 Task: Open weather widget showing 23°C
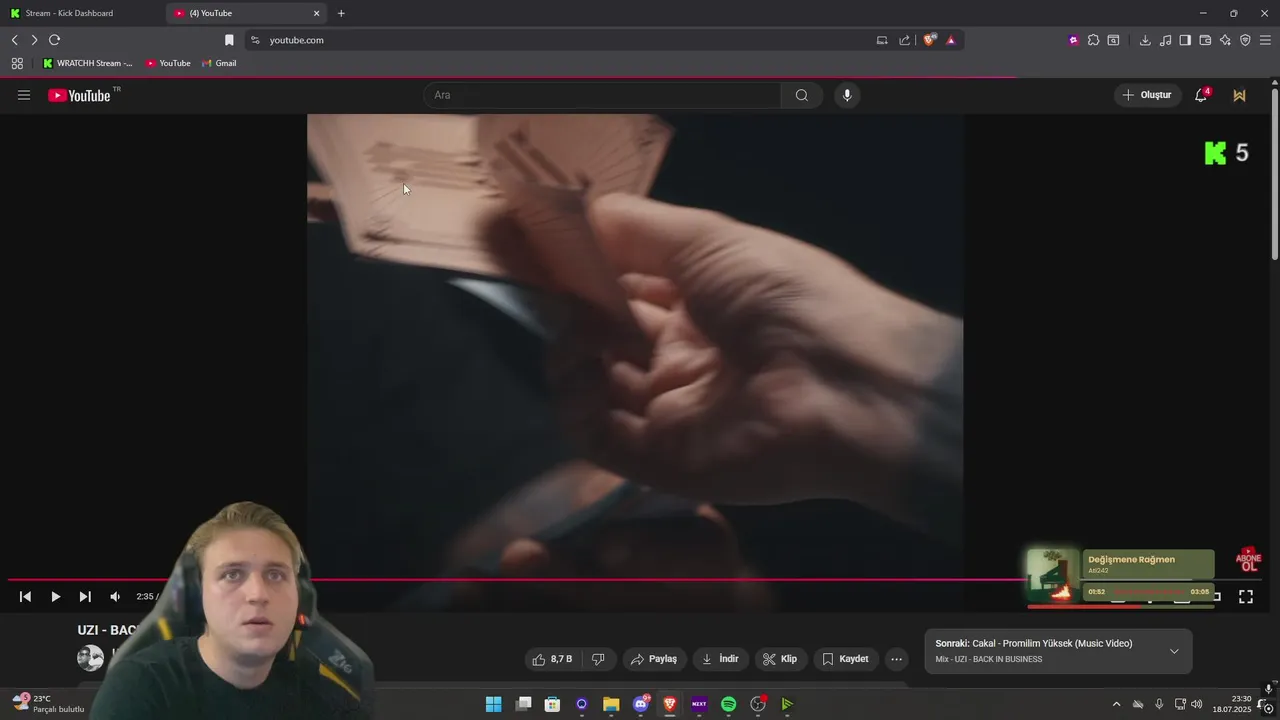(48, 704)
